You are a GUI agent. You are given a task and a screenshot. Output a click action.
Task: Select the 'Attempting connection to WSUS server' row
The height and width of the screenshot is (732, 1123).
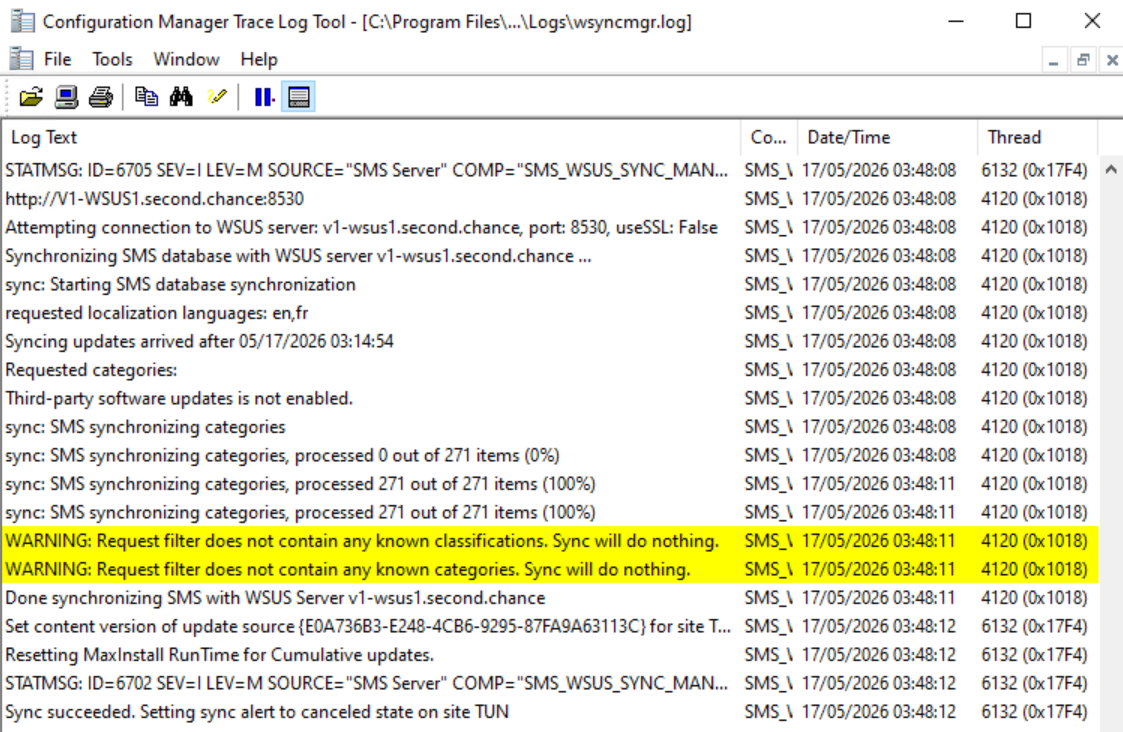[549, 228]
